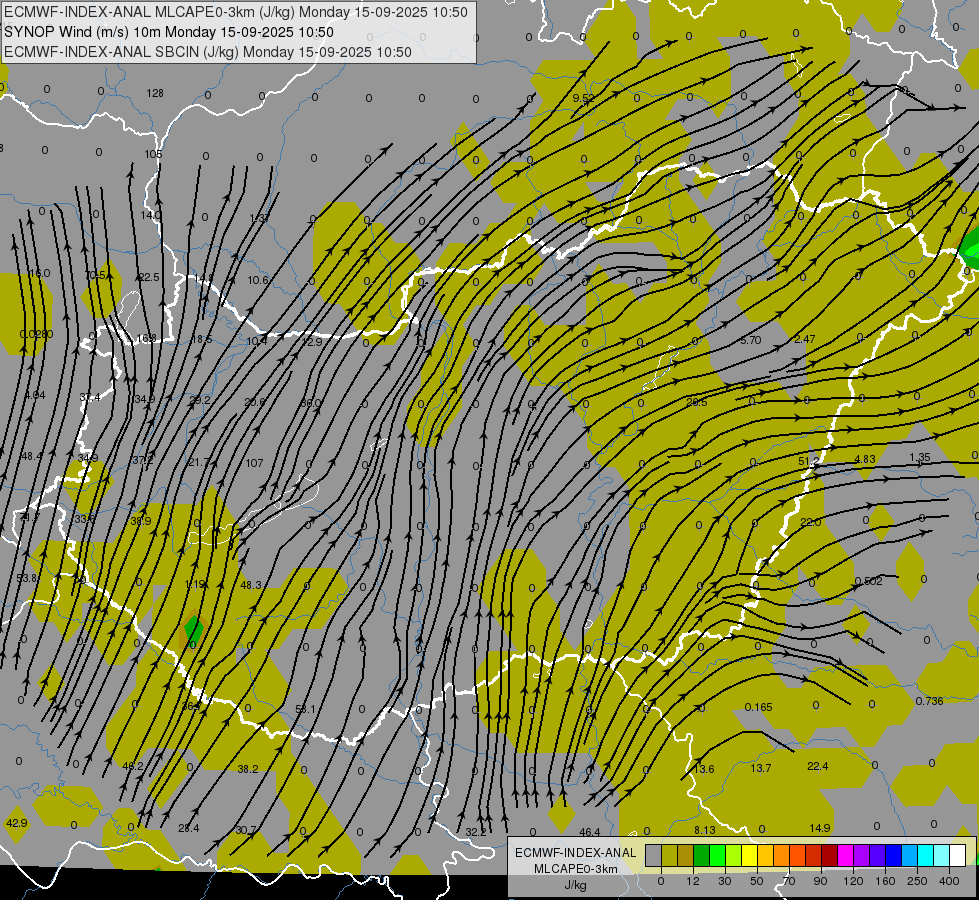Click the magenta legend swatch
The width and height of the screenshot is (979, 900).
pos(845,855)
